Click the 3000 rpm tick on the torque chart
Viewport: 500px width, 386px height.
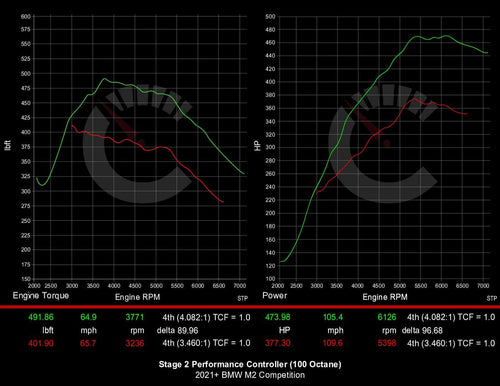(x=72, y=286)
